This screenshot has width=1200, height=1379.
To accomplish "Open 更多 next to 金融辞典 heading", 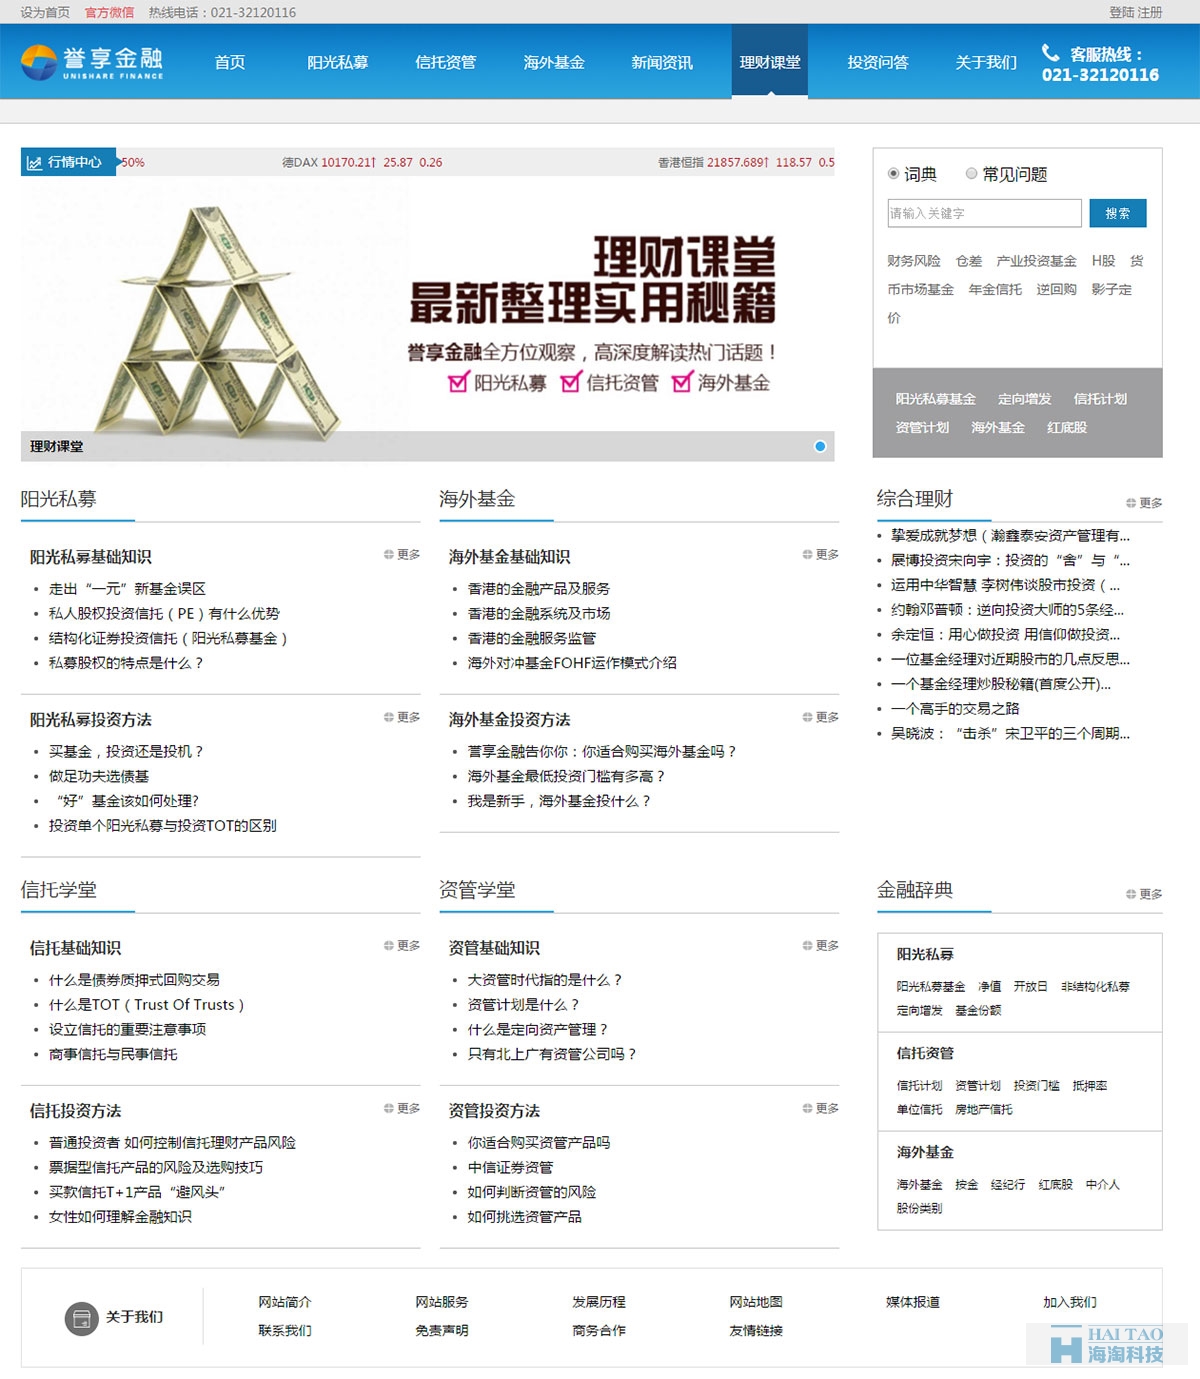I will (1144, 894).
